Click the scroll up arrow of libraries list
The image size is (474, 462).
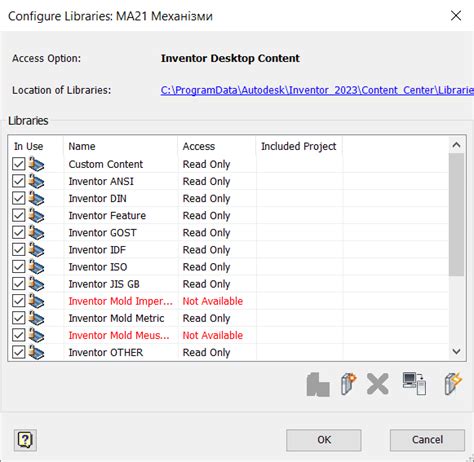tap(456, 145)
